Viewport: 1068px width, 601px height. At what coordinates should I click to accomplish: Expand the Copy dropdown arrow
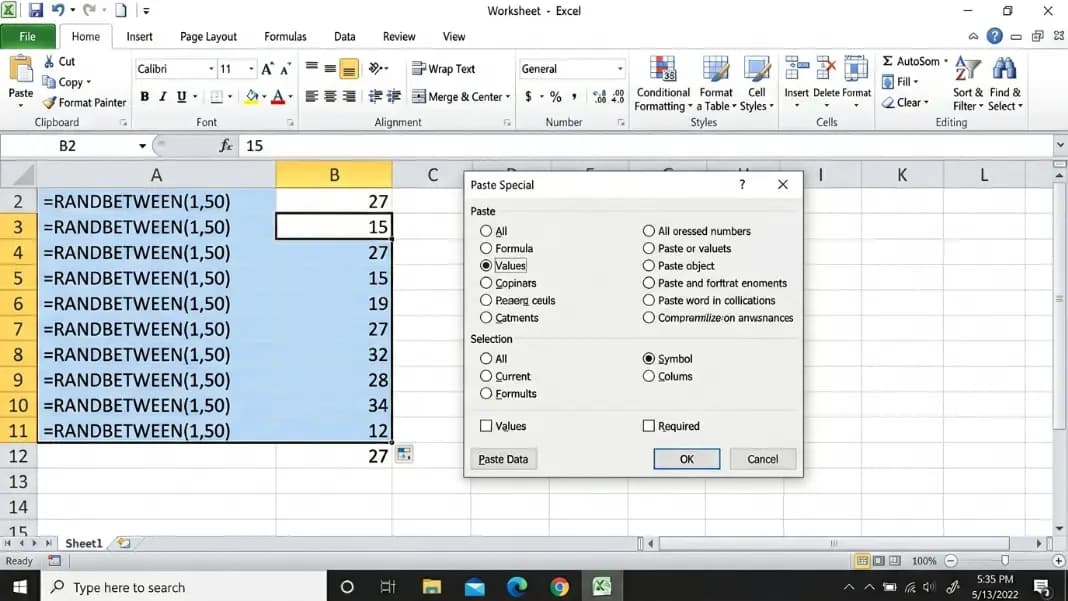(x=89, y=82)
